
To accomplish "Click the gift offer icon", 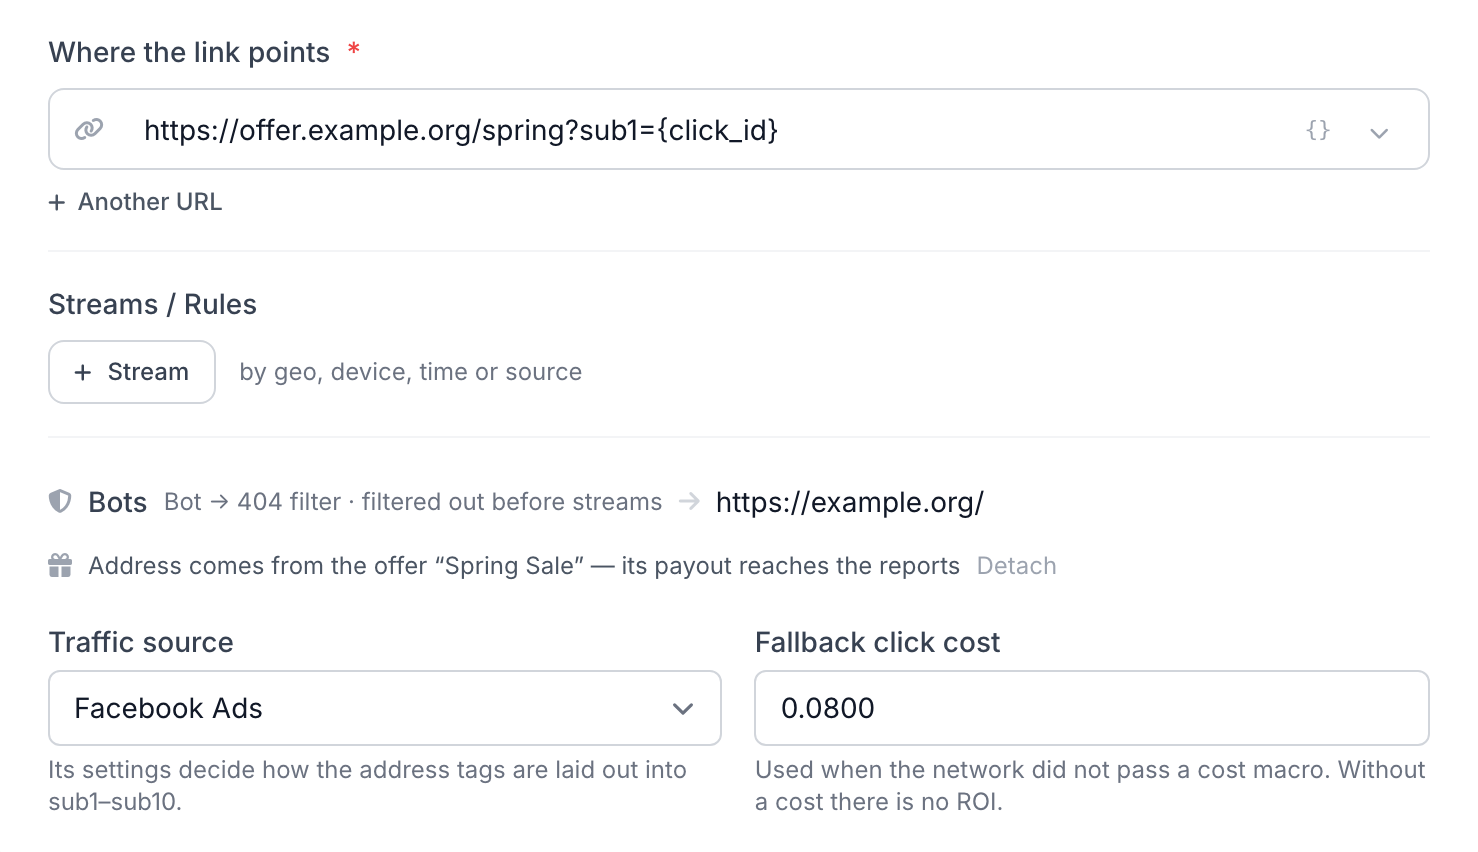I will 60,566.
